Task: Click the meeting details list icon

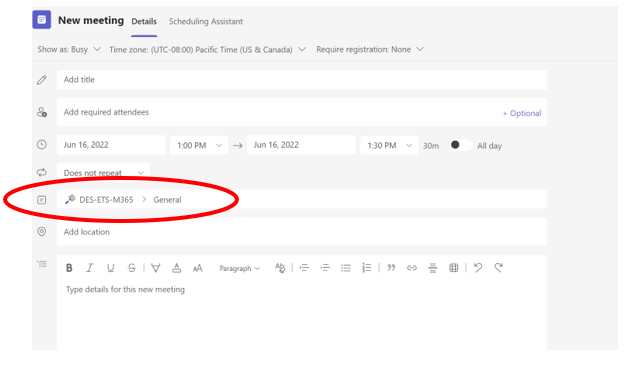Action: pyautogui.click(x=42, y=264)
